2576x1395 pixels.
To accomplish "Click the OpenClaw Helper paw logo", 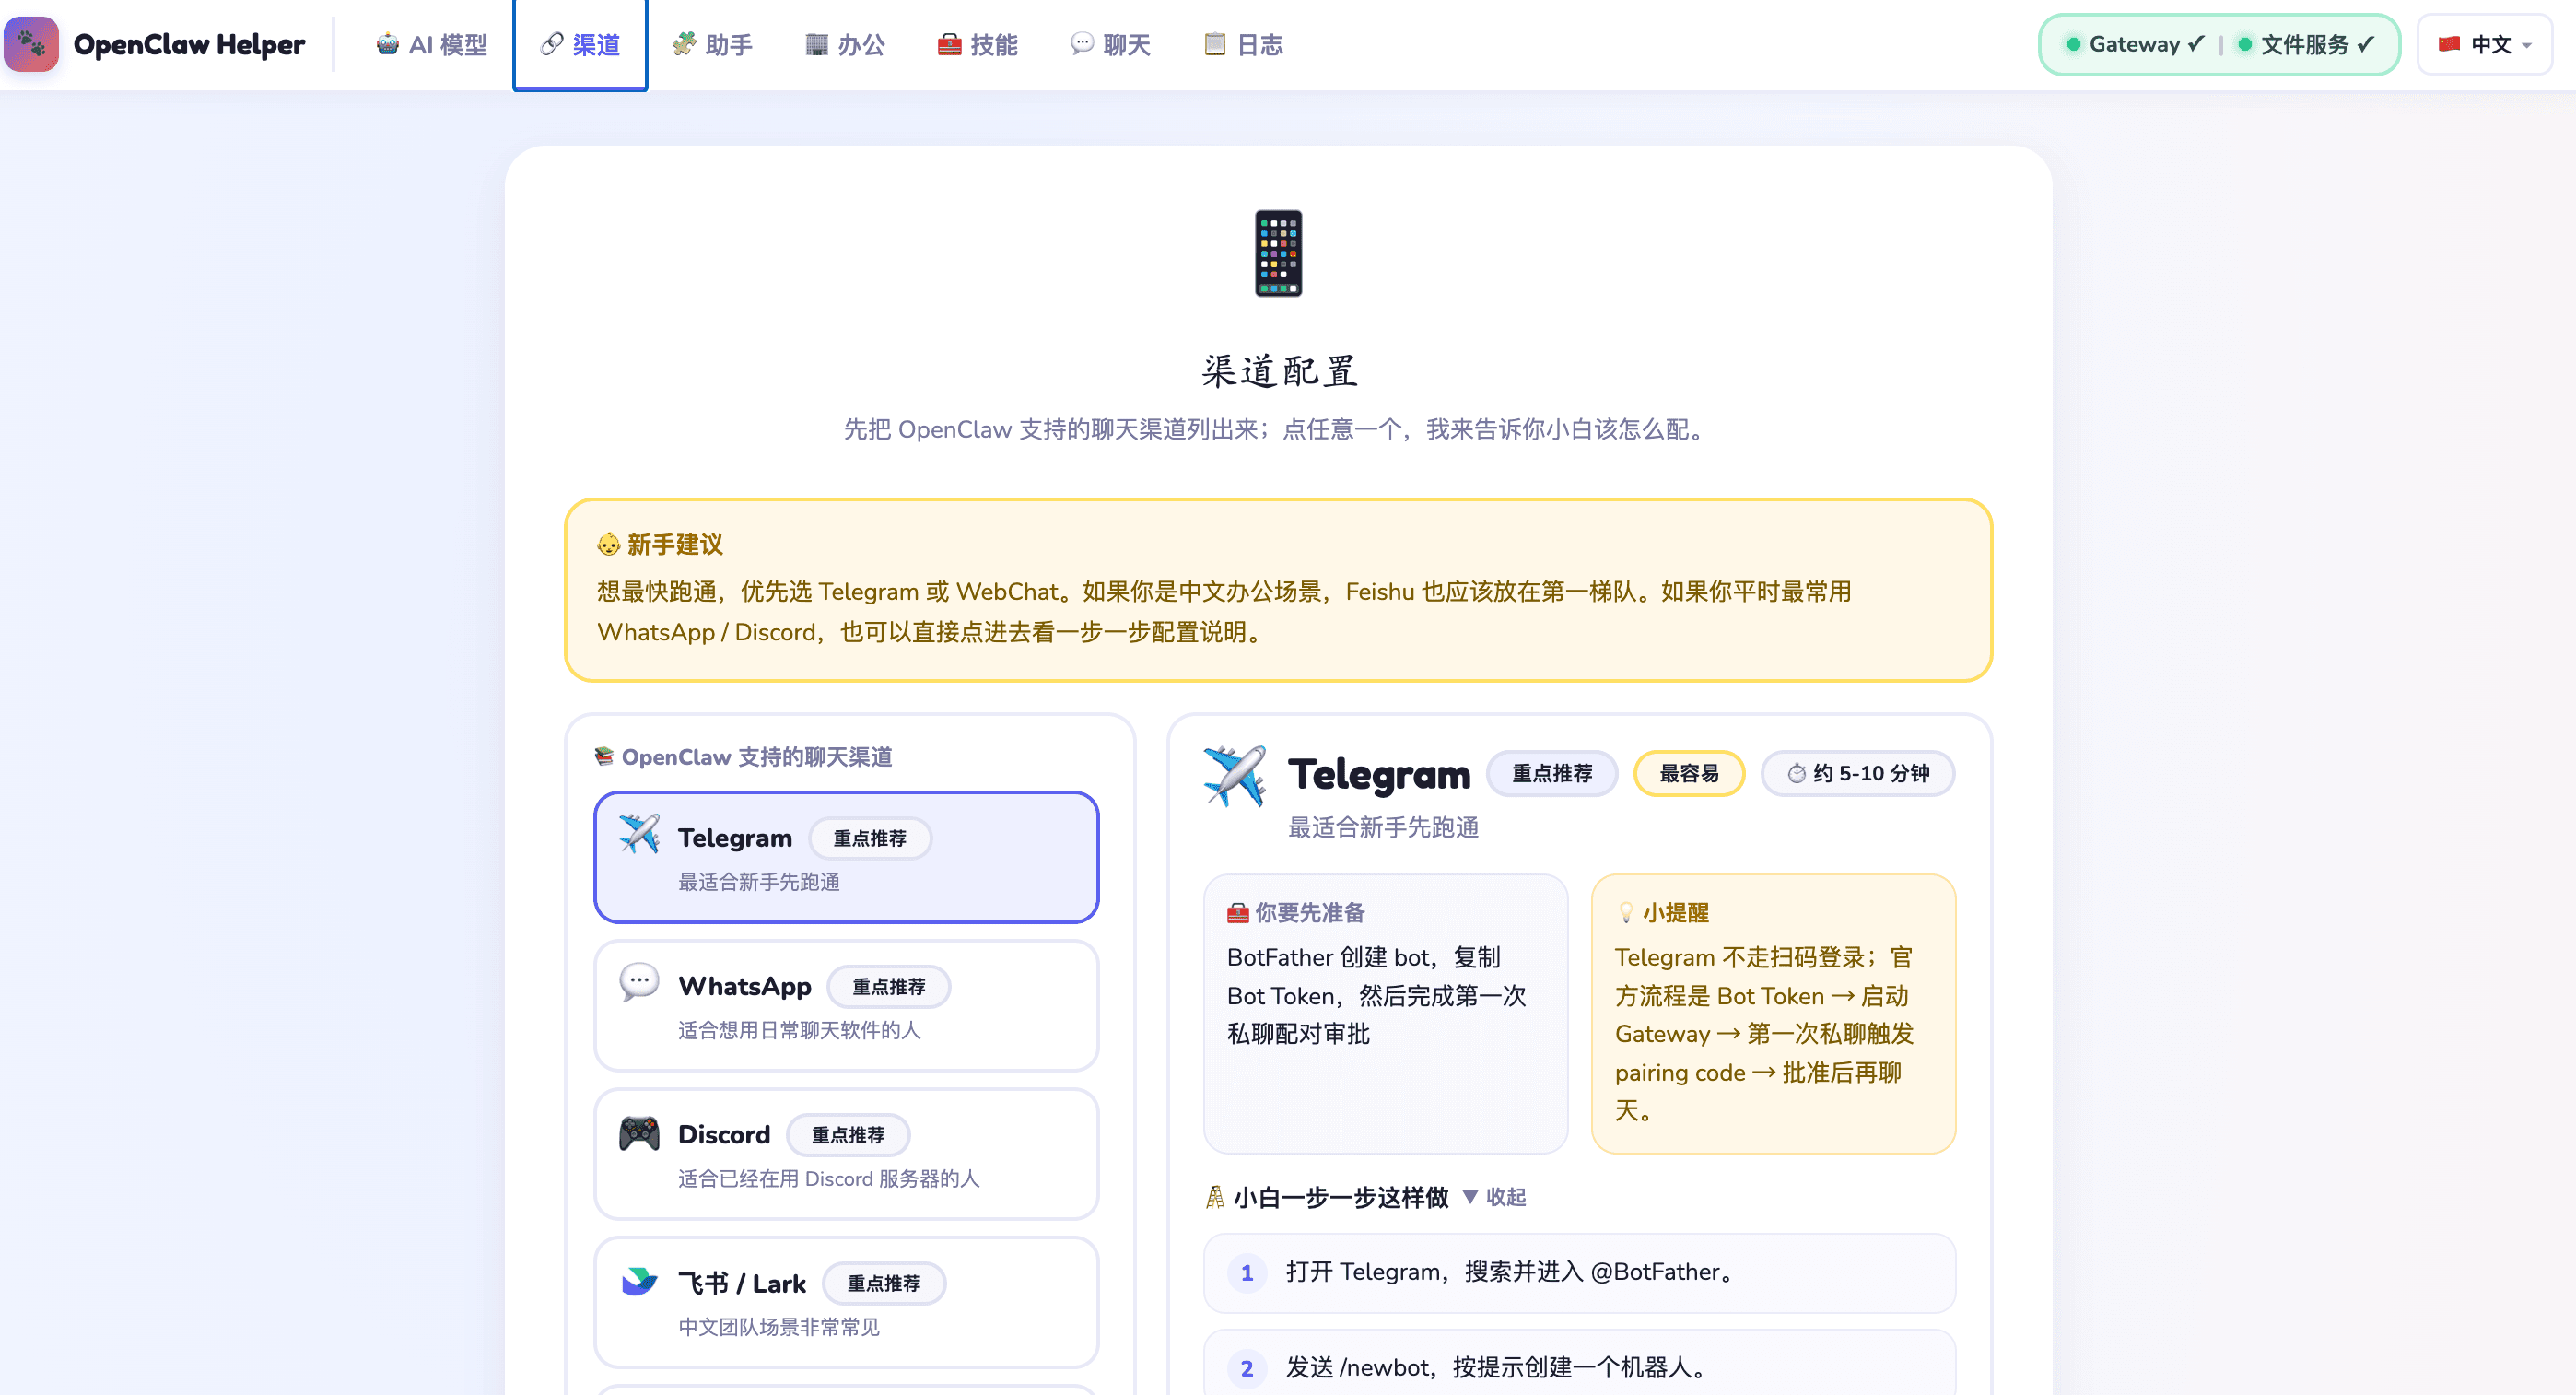I will [31, 44].
